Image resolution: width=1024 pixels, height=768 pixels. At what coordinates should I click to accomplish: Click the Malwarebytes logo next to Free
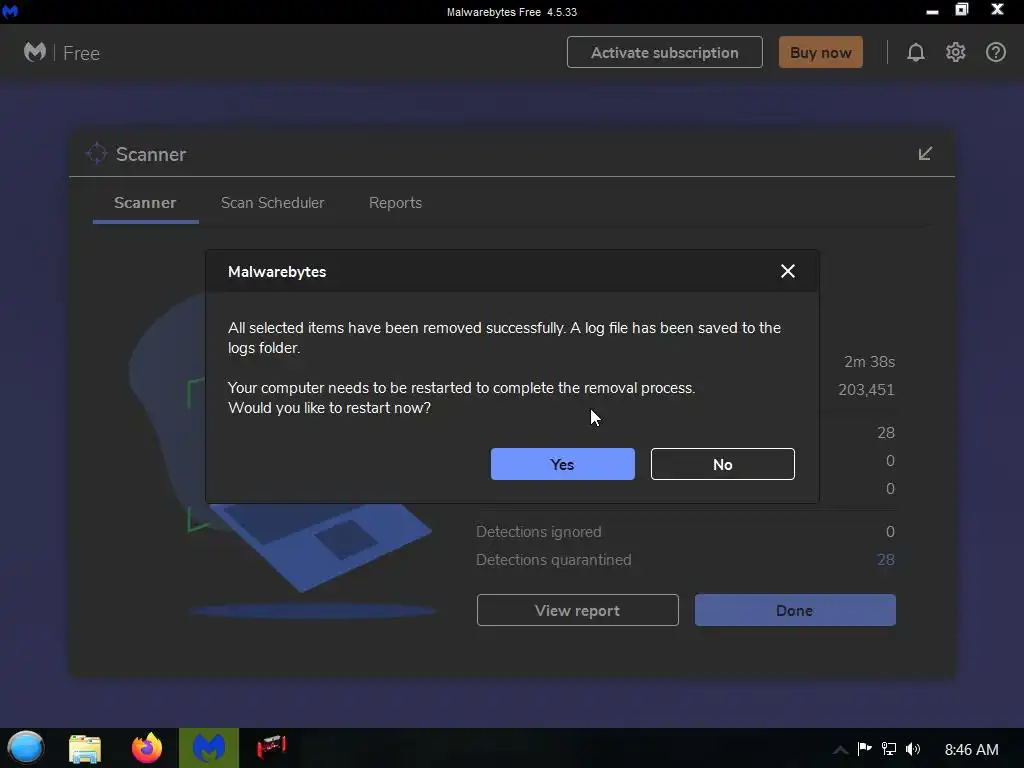[35, 52]
